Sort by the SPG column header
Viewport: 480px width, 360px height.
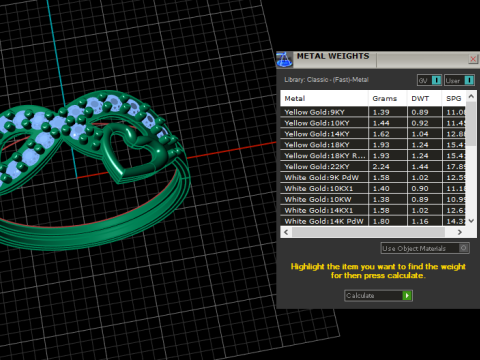click(454, 98)
